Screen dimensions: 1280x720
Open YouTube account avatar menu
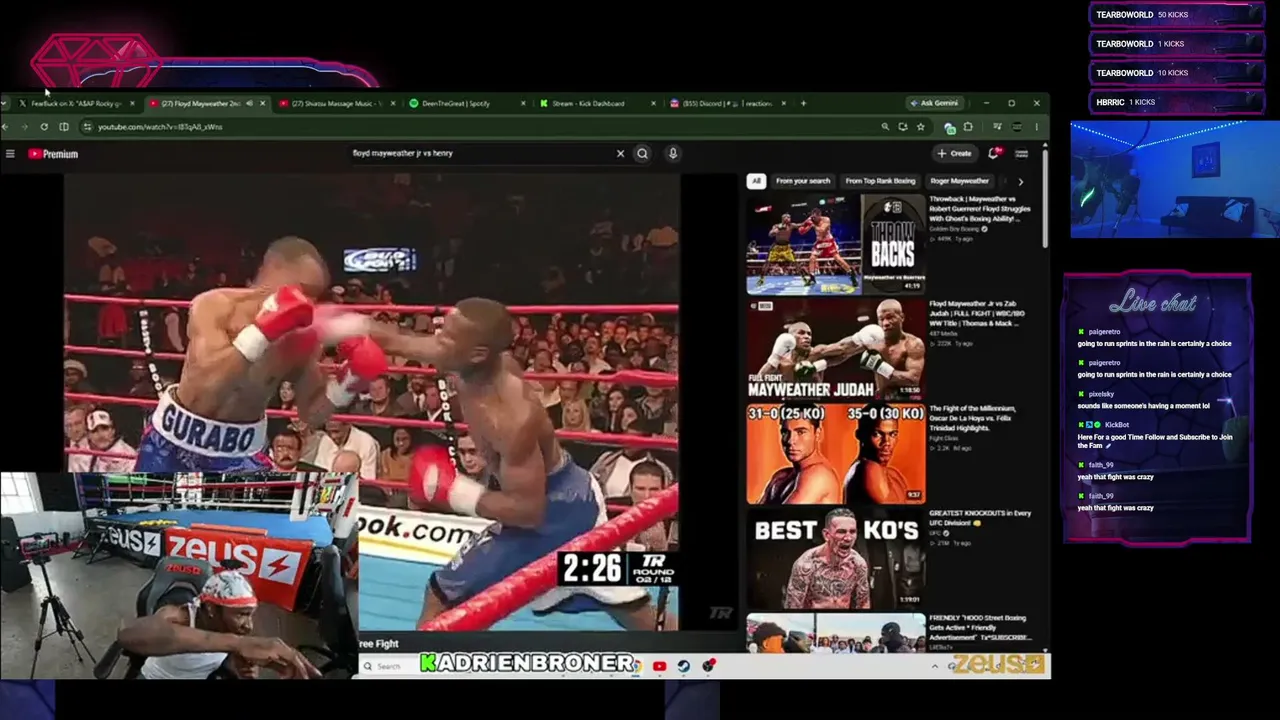tap(1022, 154)
